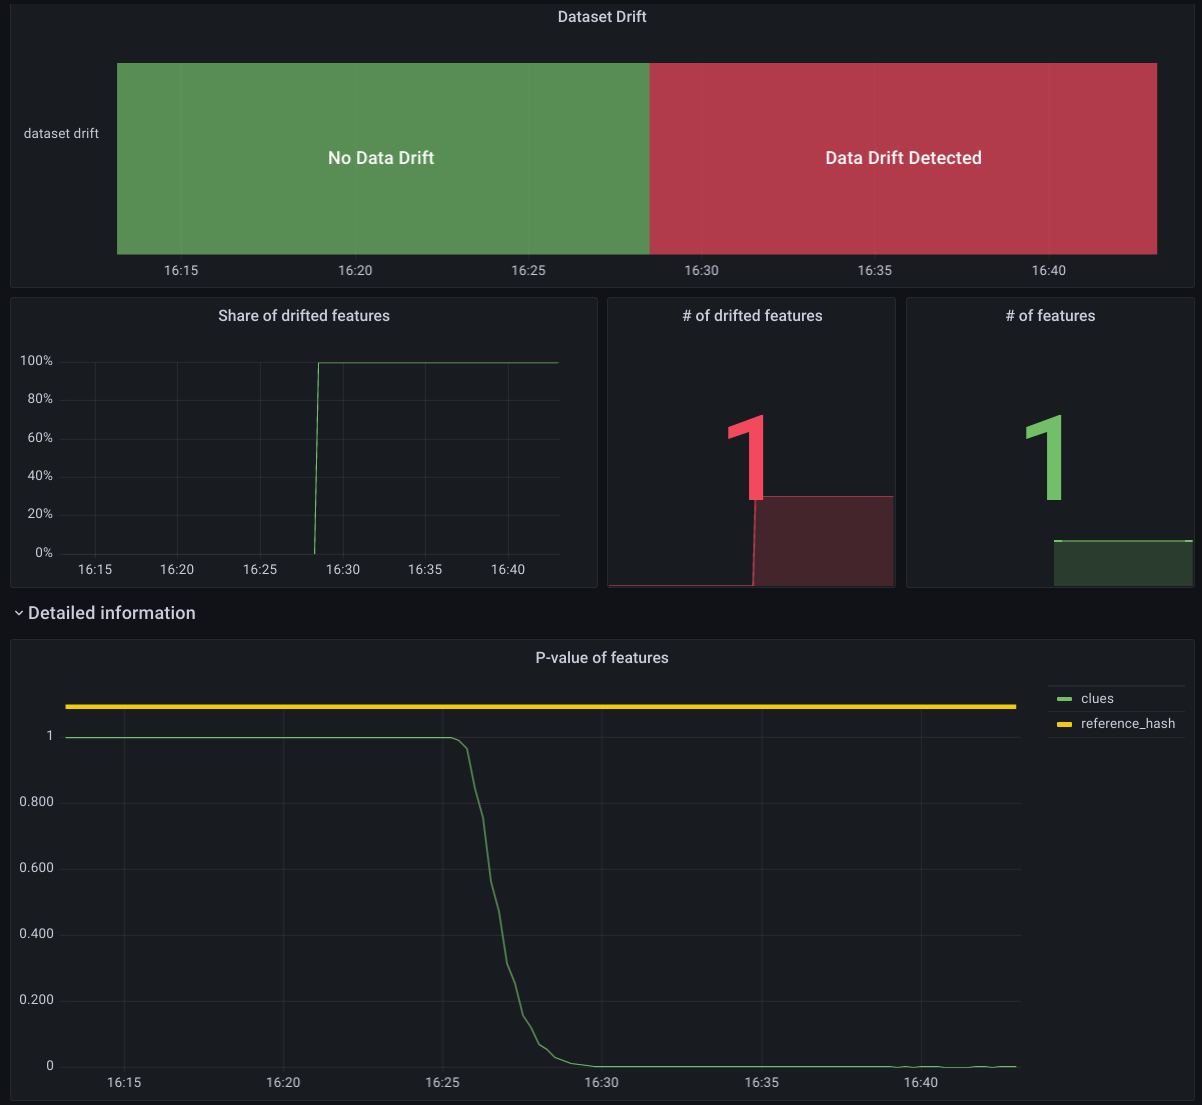Select the "No Data Drift" green segment
This screenshot has height=1105, width=1202.
pyautogui.click(x=381, y=158)
